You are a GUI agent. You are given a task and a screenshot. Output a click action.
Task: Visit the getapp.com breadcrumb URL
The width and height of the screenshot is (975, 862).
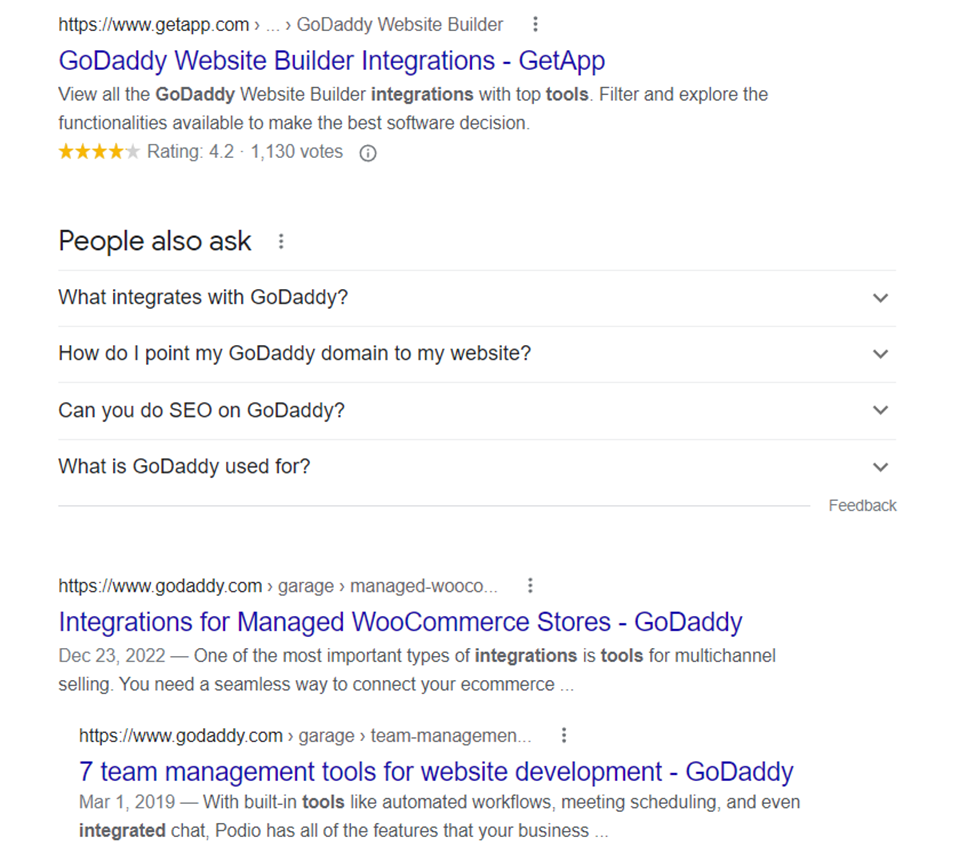click(x=153, y=24)
